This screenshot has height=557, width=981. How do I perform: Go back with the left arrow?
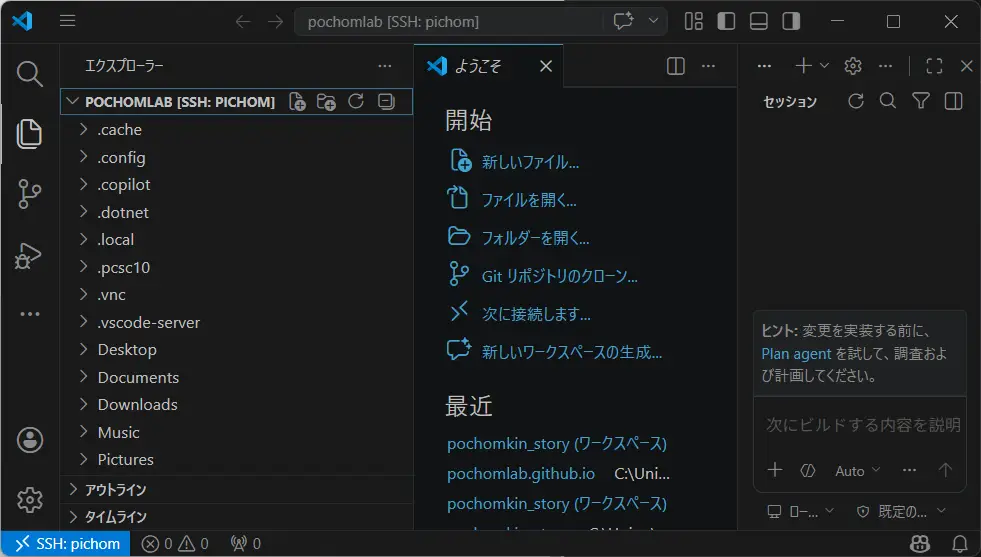tap(243, 22)
